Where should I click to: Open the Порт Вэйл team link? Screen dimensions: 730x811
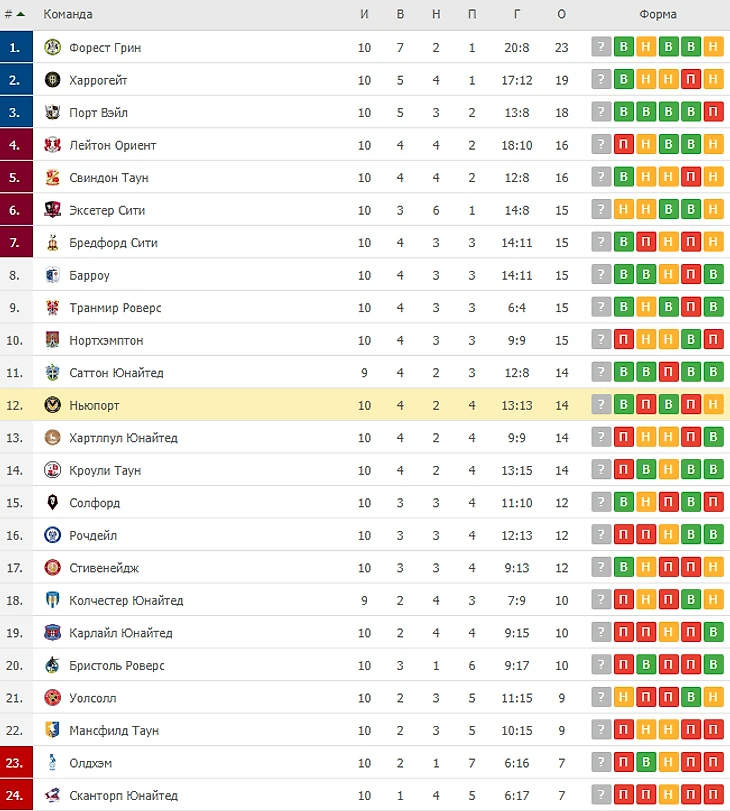(x=98, y=113)
